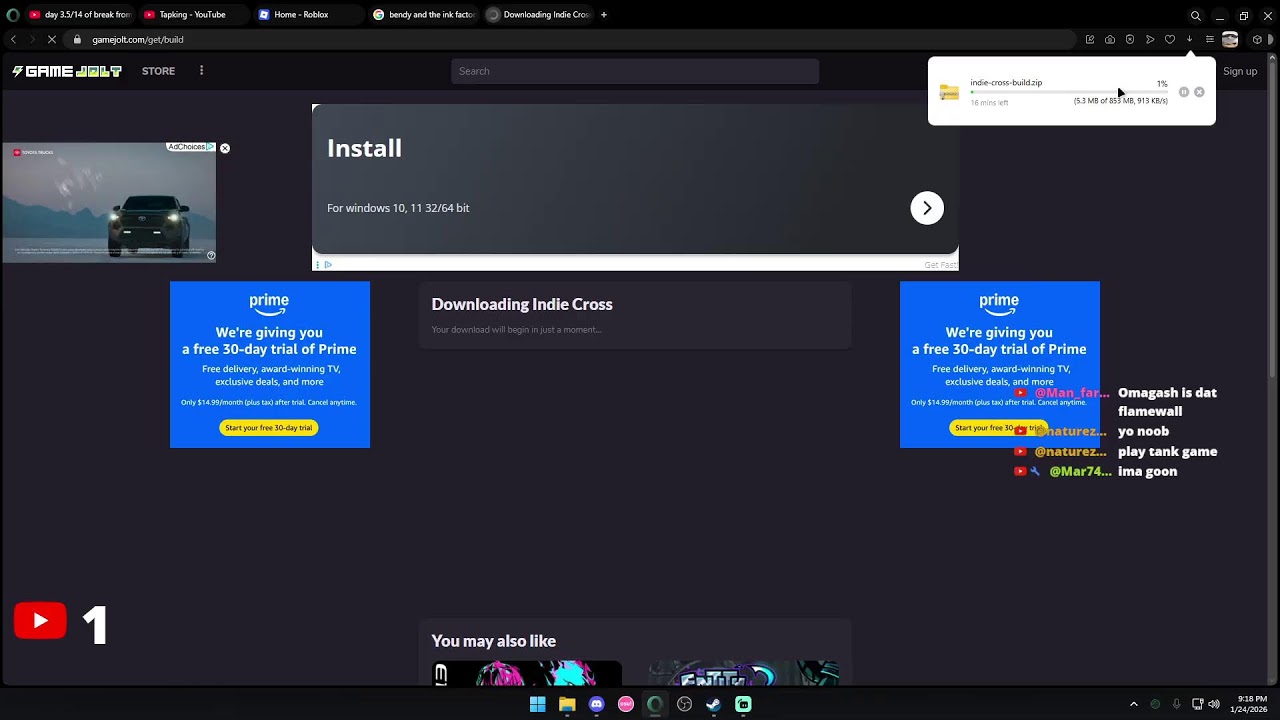
Task: Open the extensions cube icon
Action: [x=1257, y=40]
